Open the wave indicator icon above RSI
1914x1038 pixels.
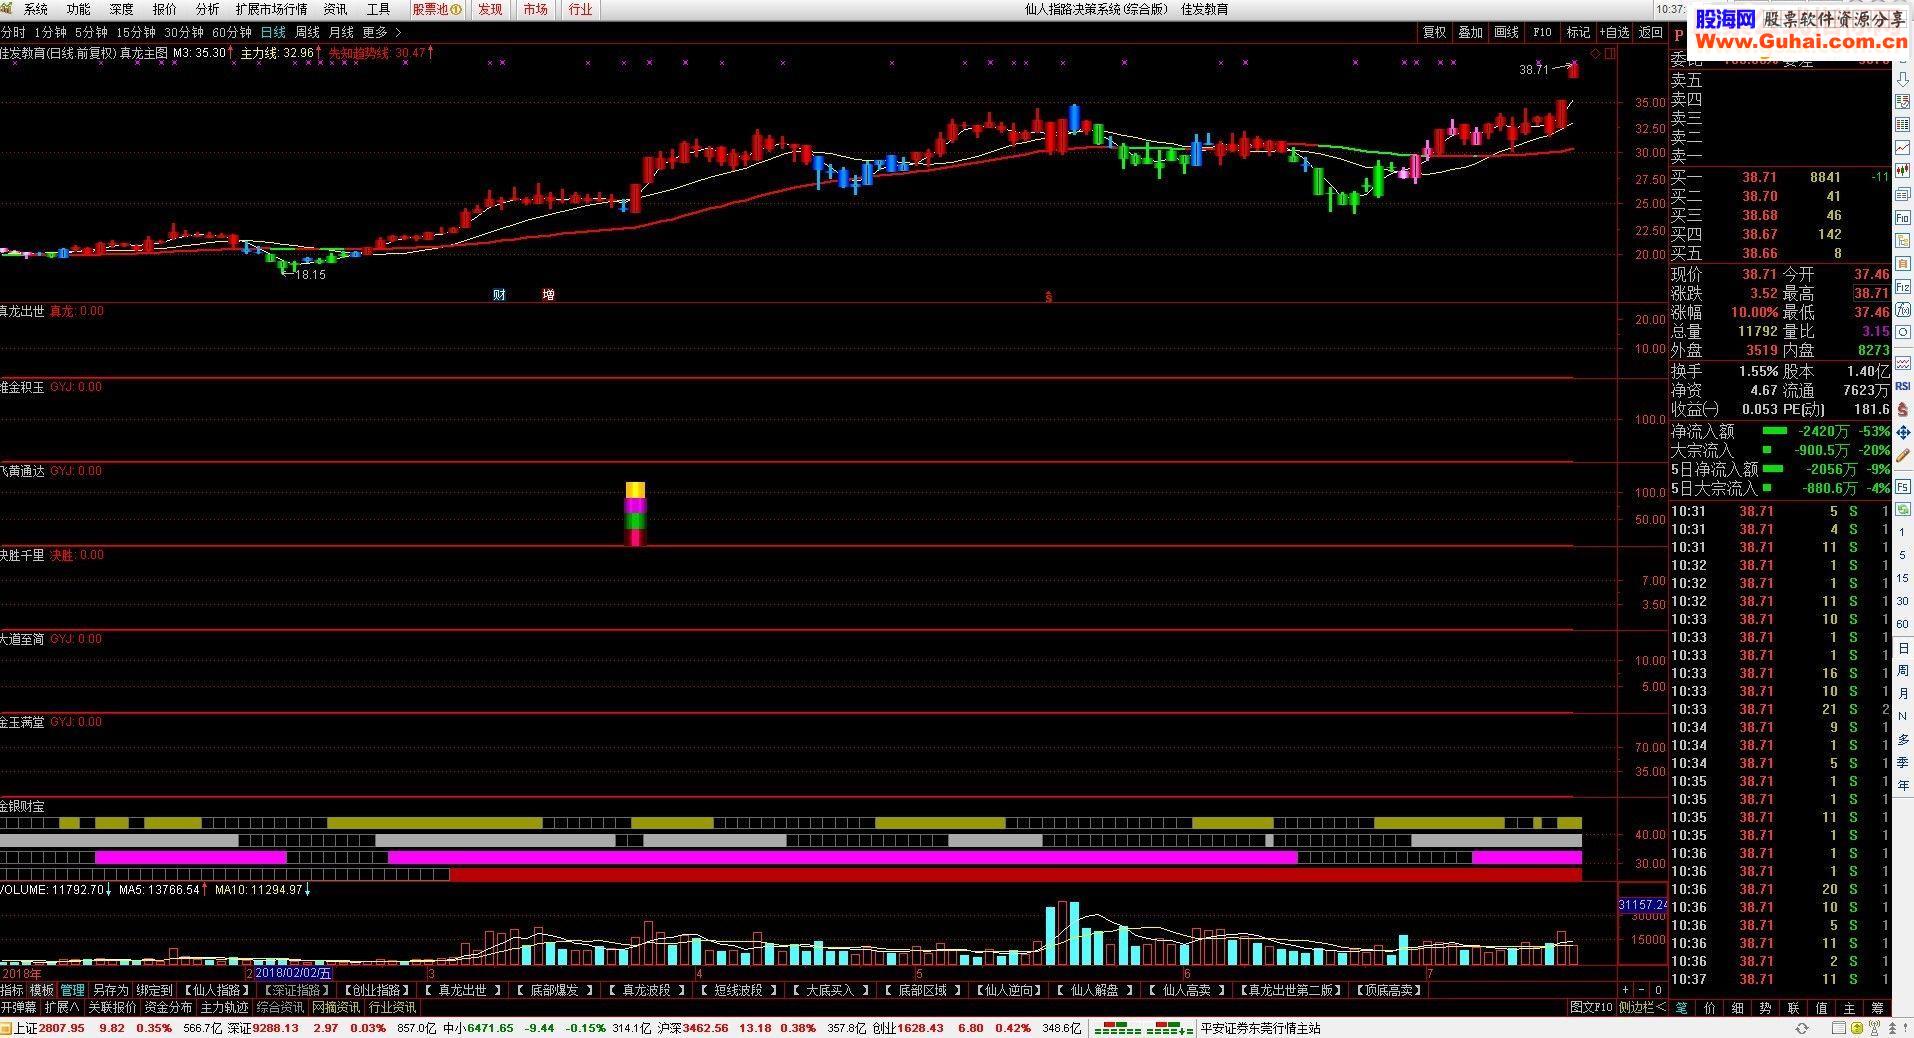click(x=1903, y=364)
